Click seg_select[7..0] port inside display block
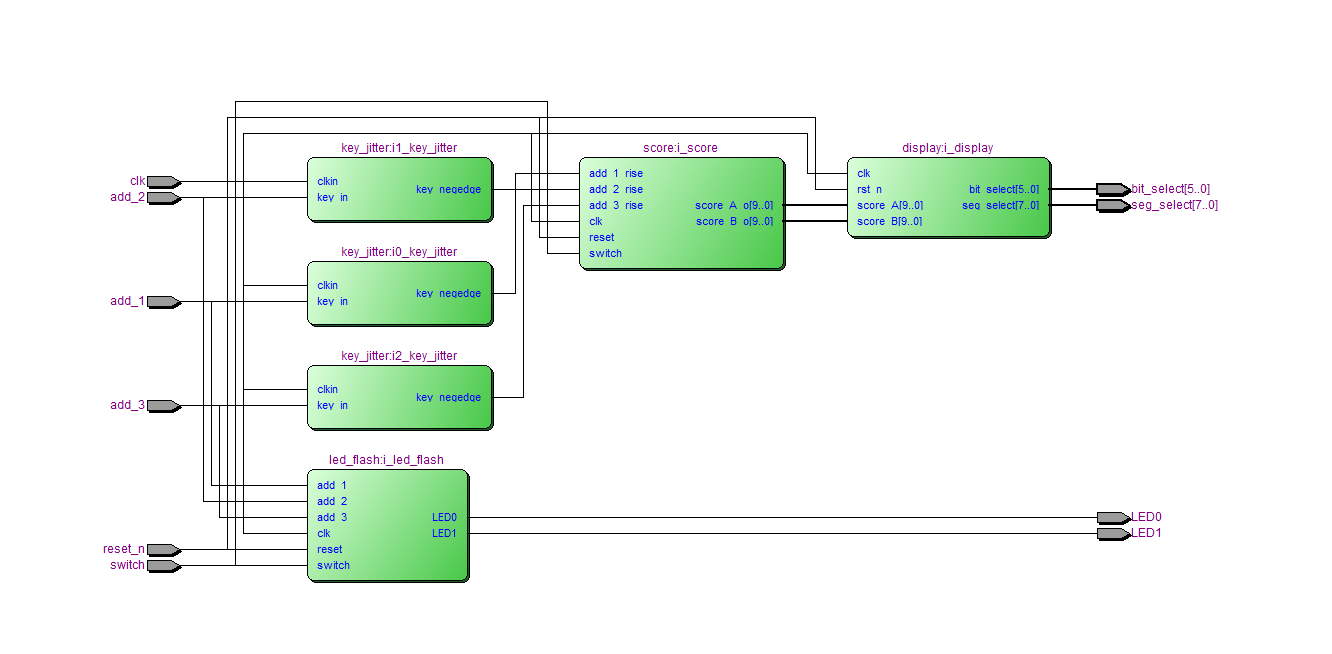 click(1001, 206)
